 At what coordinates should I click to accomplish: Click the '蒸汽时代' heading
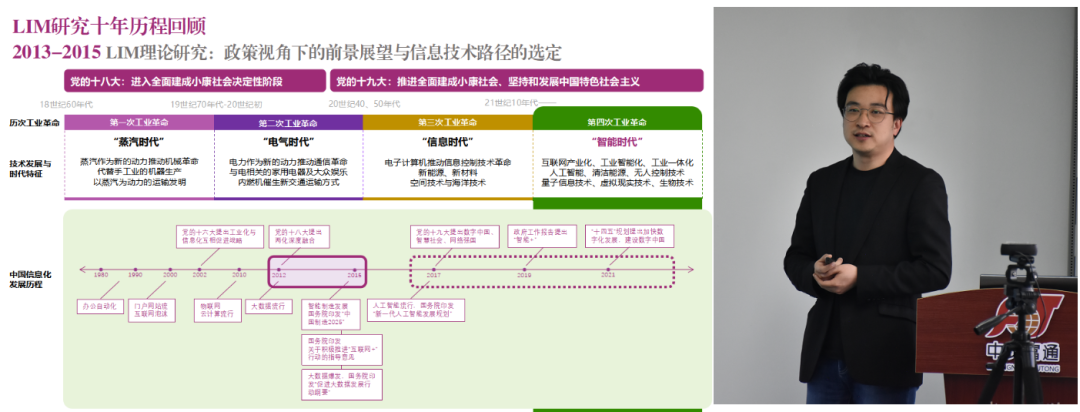click(140, 142)
